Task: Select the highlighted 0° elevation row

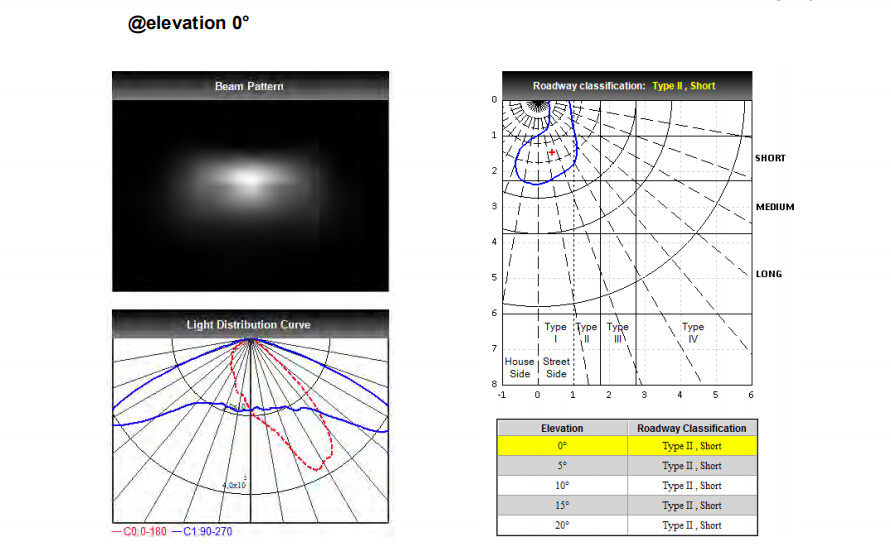Action: 561,446
